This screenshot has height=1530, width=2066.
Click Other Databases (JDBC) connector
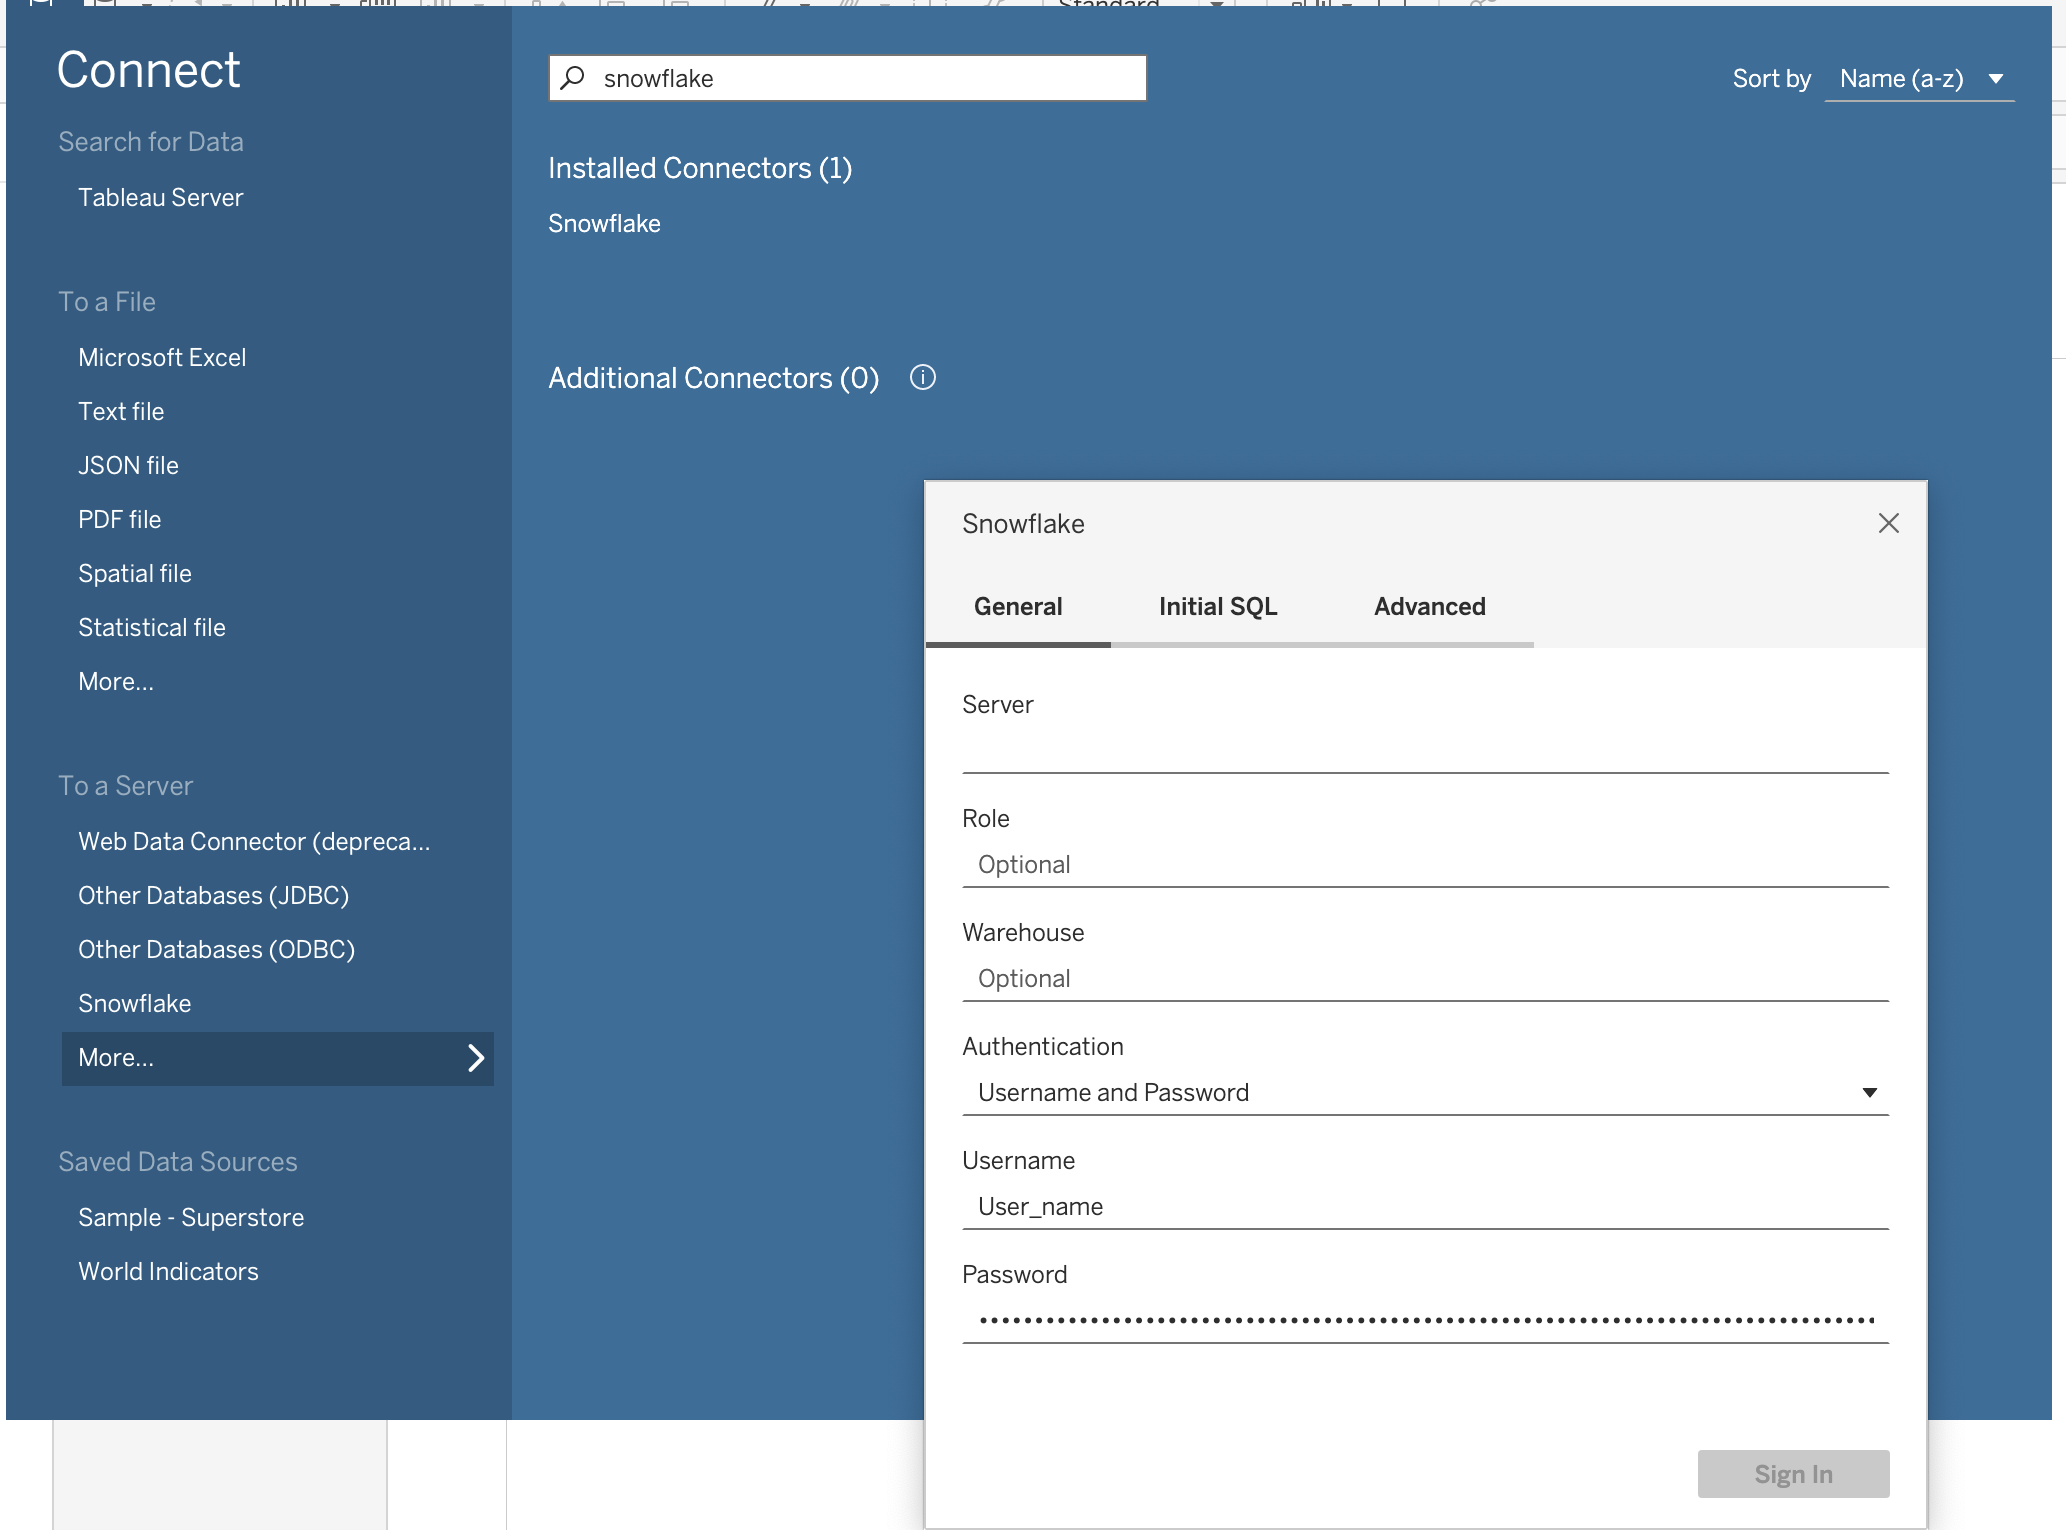point(213,896)
